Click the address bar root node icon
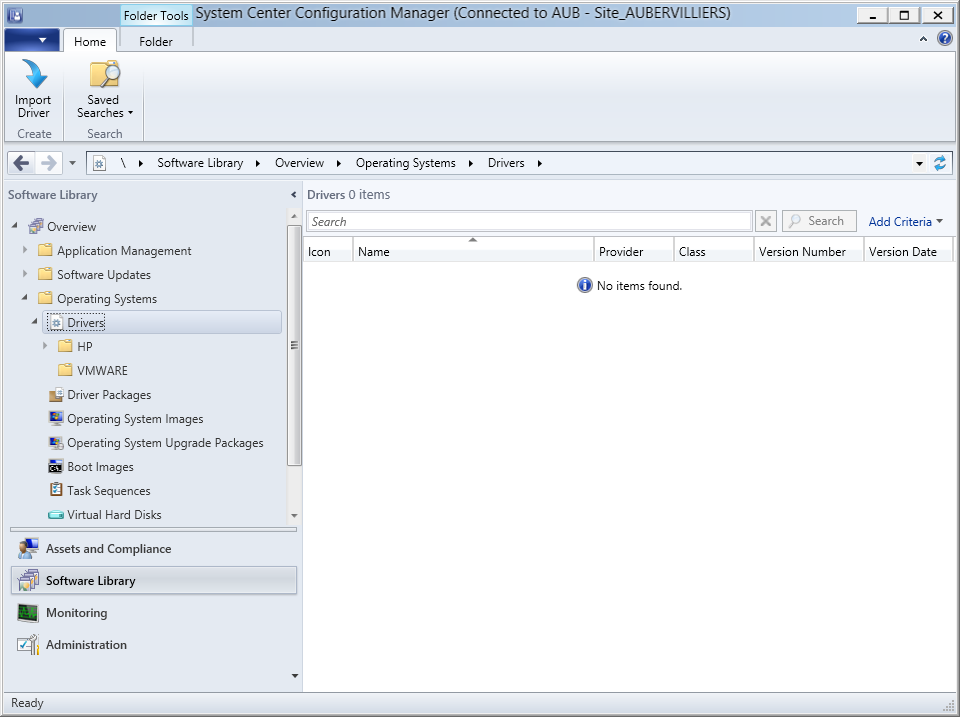Image resolution: width=960 pixels, height=717 pixels. pyautogui.click(x=99, y=163)
